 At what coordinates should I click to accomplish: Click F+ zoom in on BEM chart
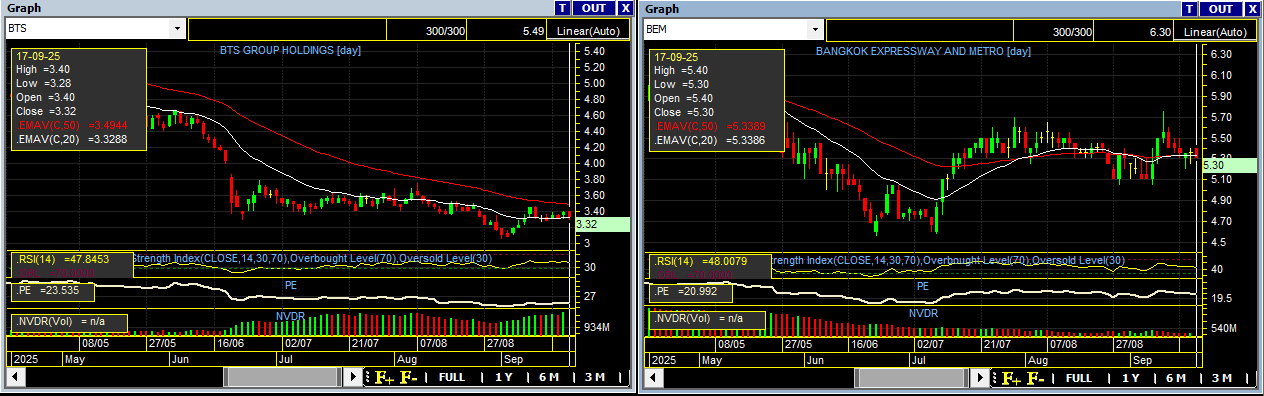1011,378
